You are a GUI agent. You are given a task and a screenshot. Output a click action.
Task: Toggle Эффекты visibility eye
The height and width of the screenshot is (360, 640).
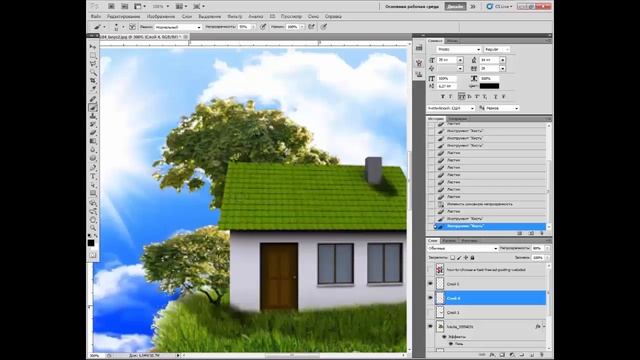pos(444,337)
